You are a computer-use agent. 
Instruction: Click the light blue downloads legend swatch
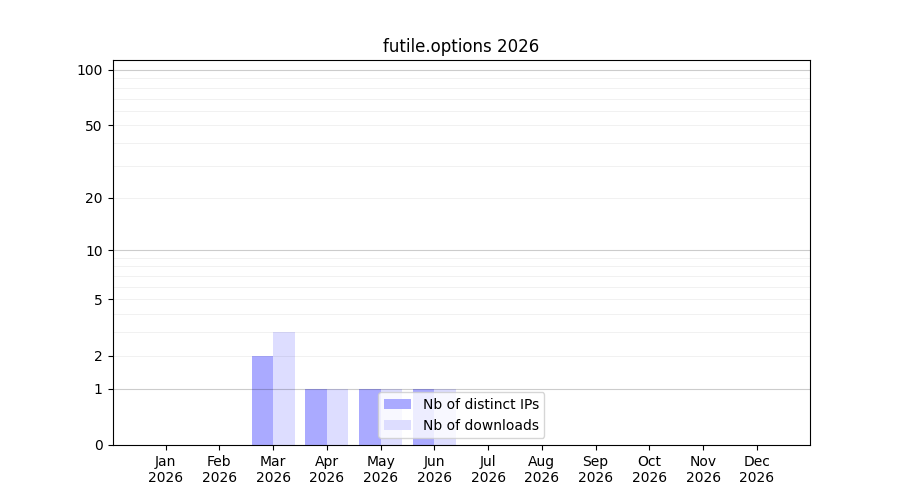[397, 425]
